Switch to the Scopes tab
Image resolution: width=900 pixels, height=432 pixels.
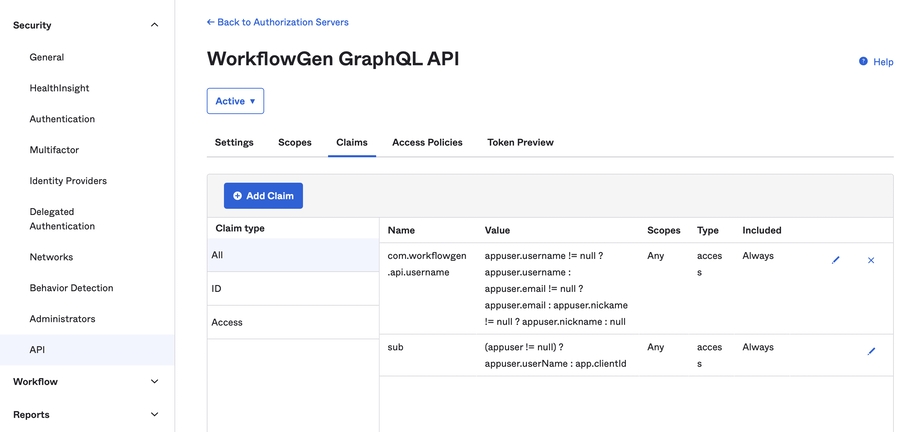[295, 142]
